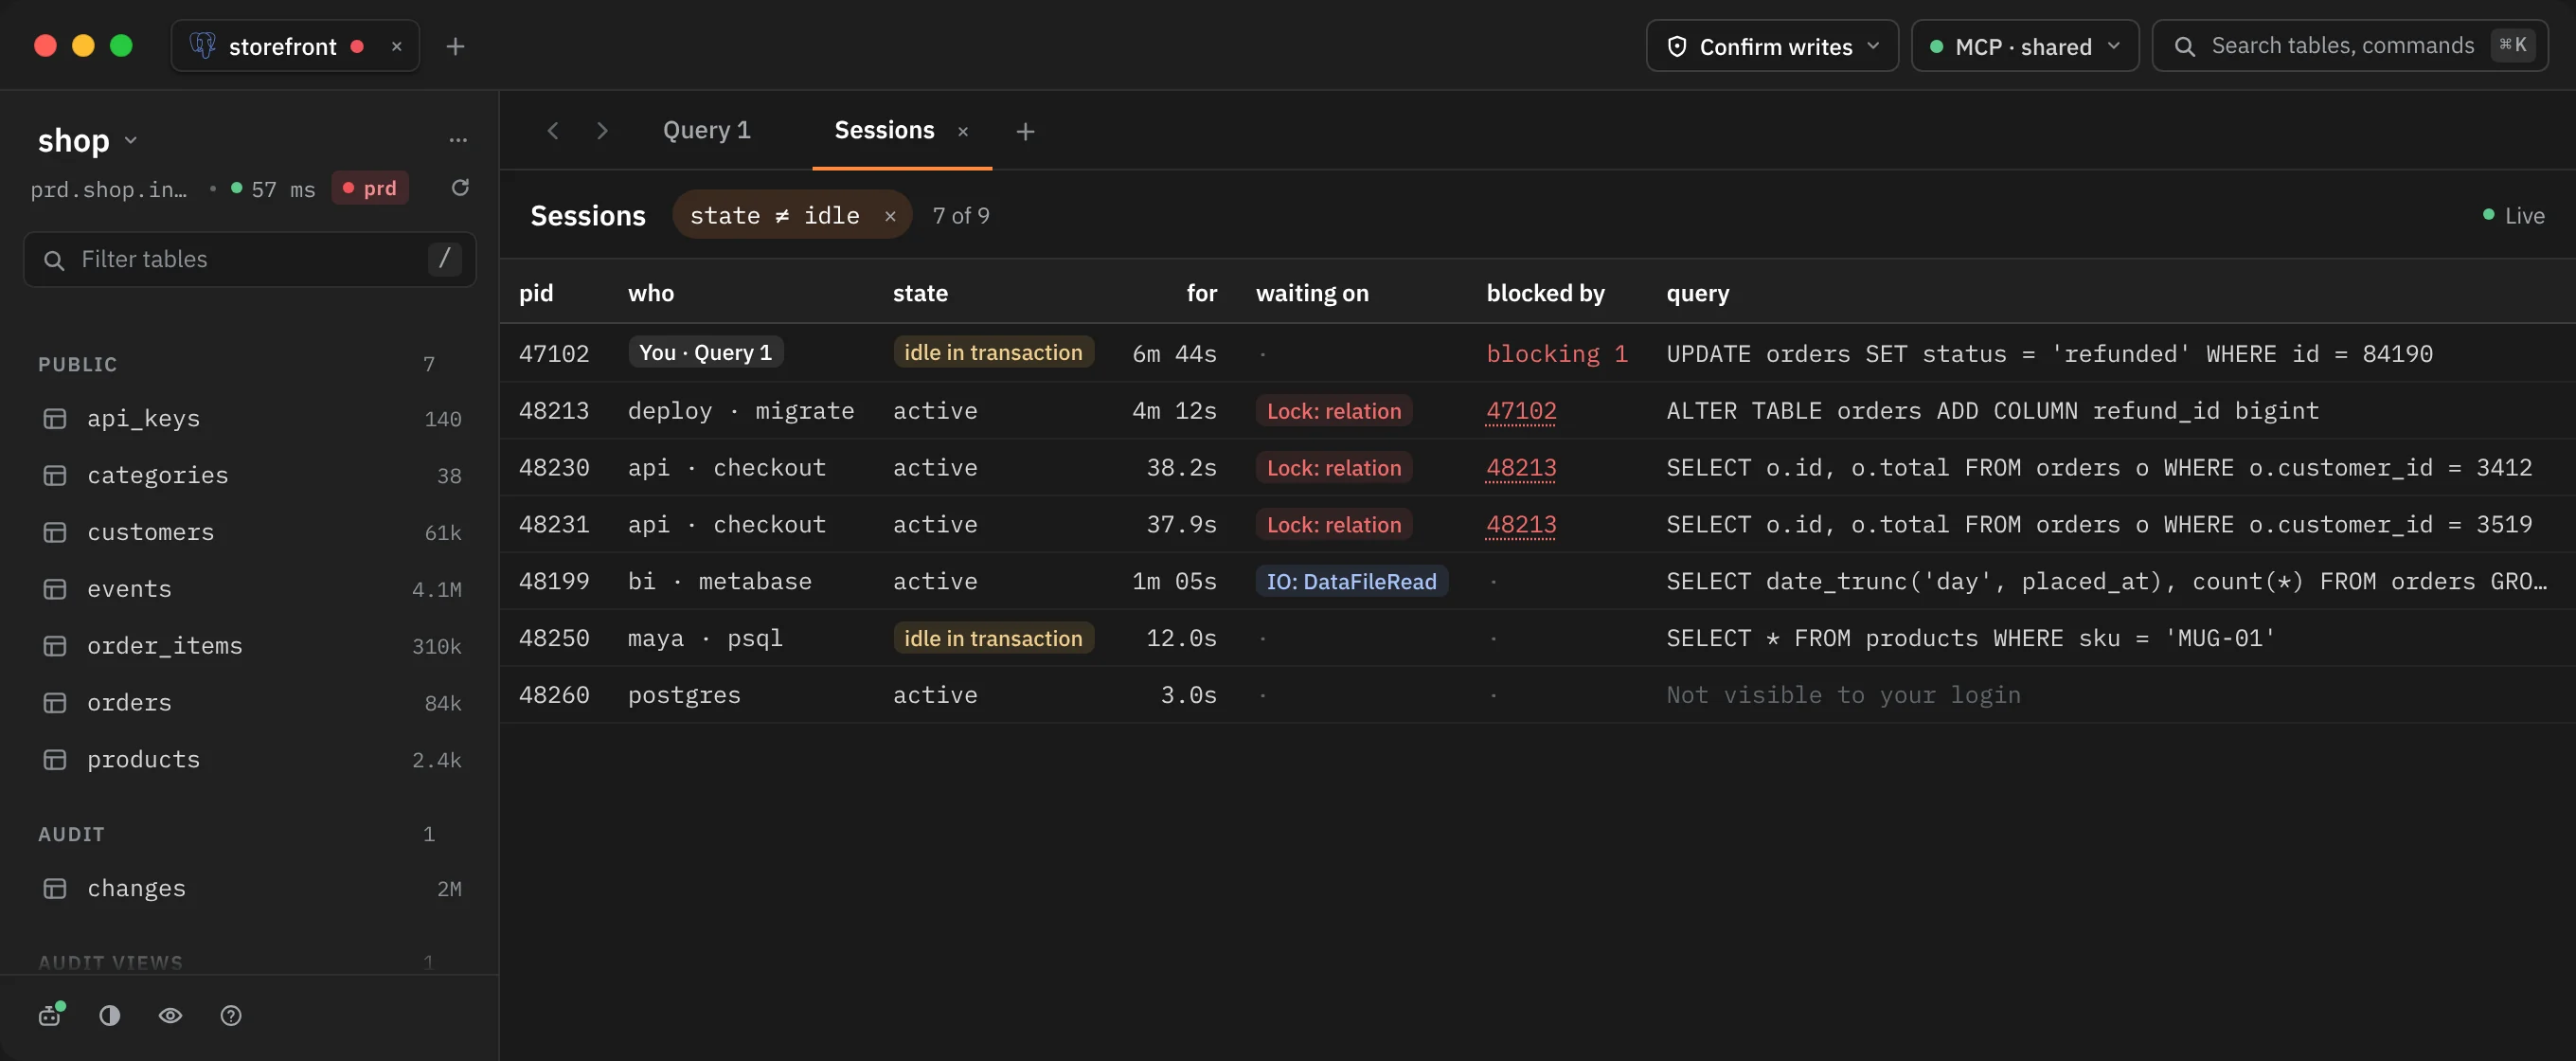2576x1061 pixels.
Task: Go forward with the right chevron arrow
Action: click(x=602, y=131)
